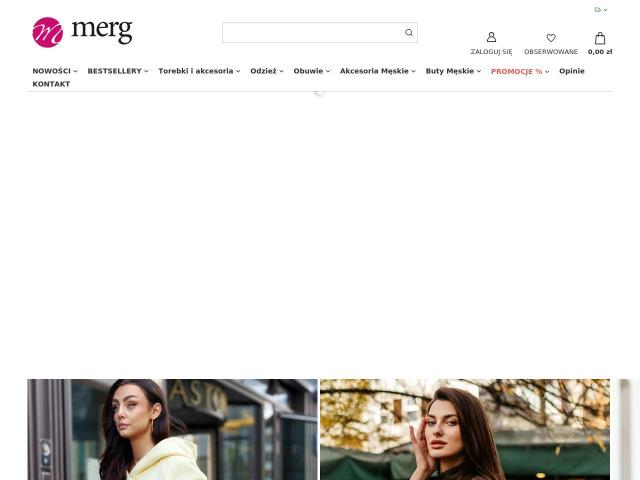Screen dimensions: 640x480
Task: Go to the KONTAKT page
Action: coord(51,84)
